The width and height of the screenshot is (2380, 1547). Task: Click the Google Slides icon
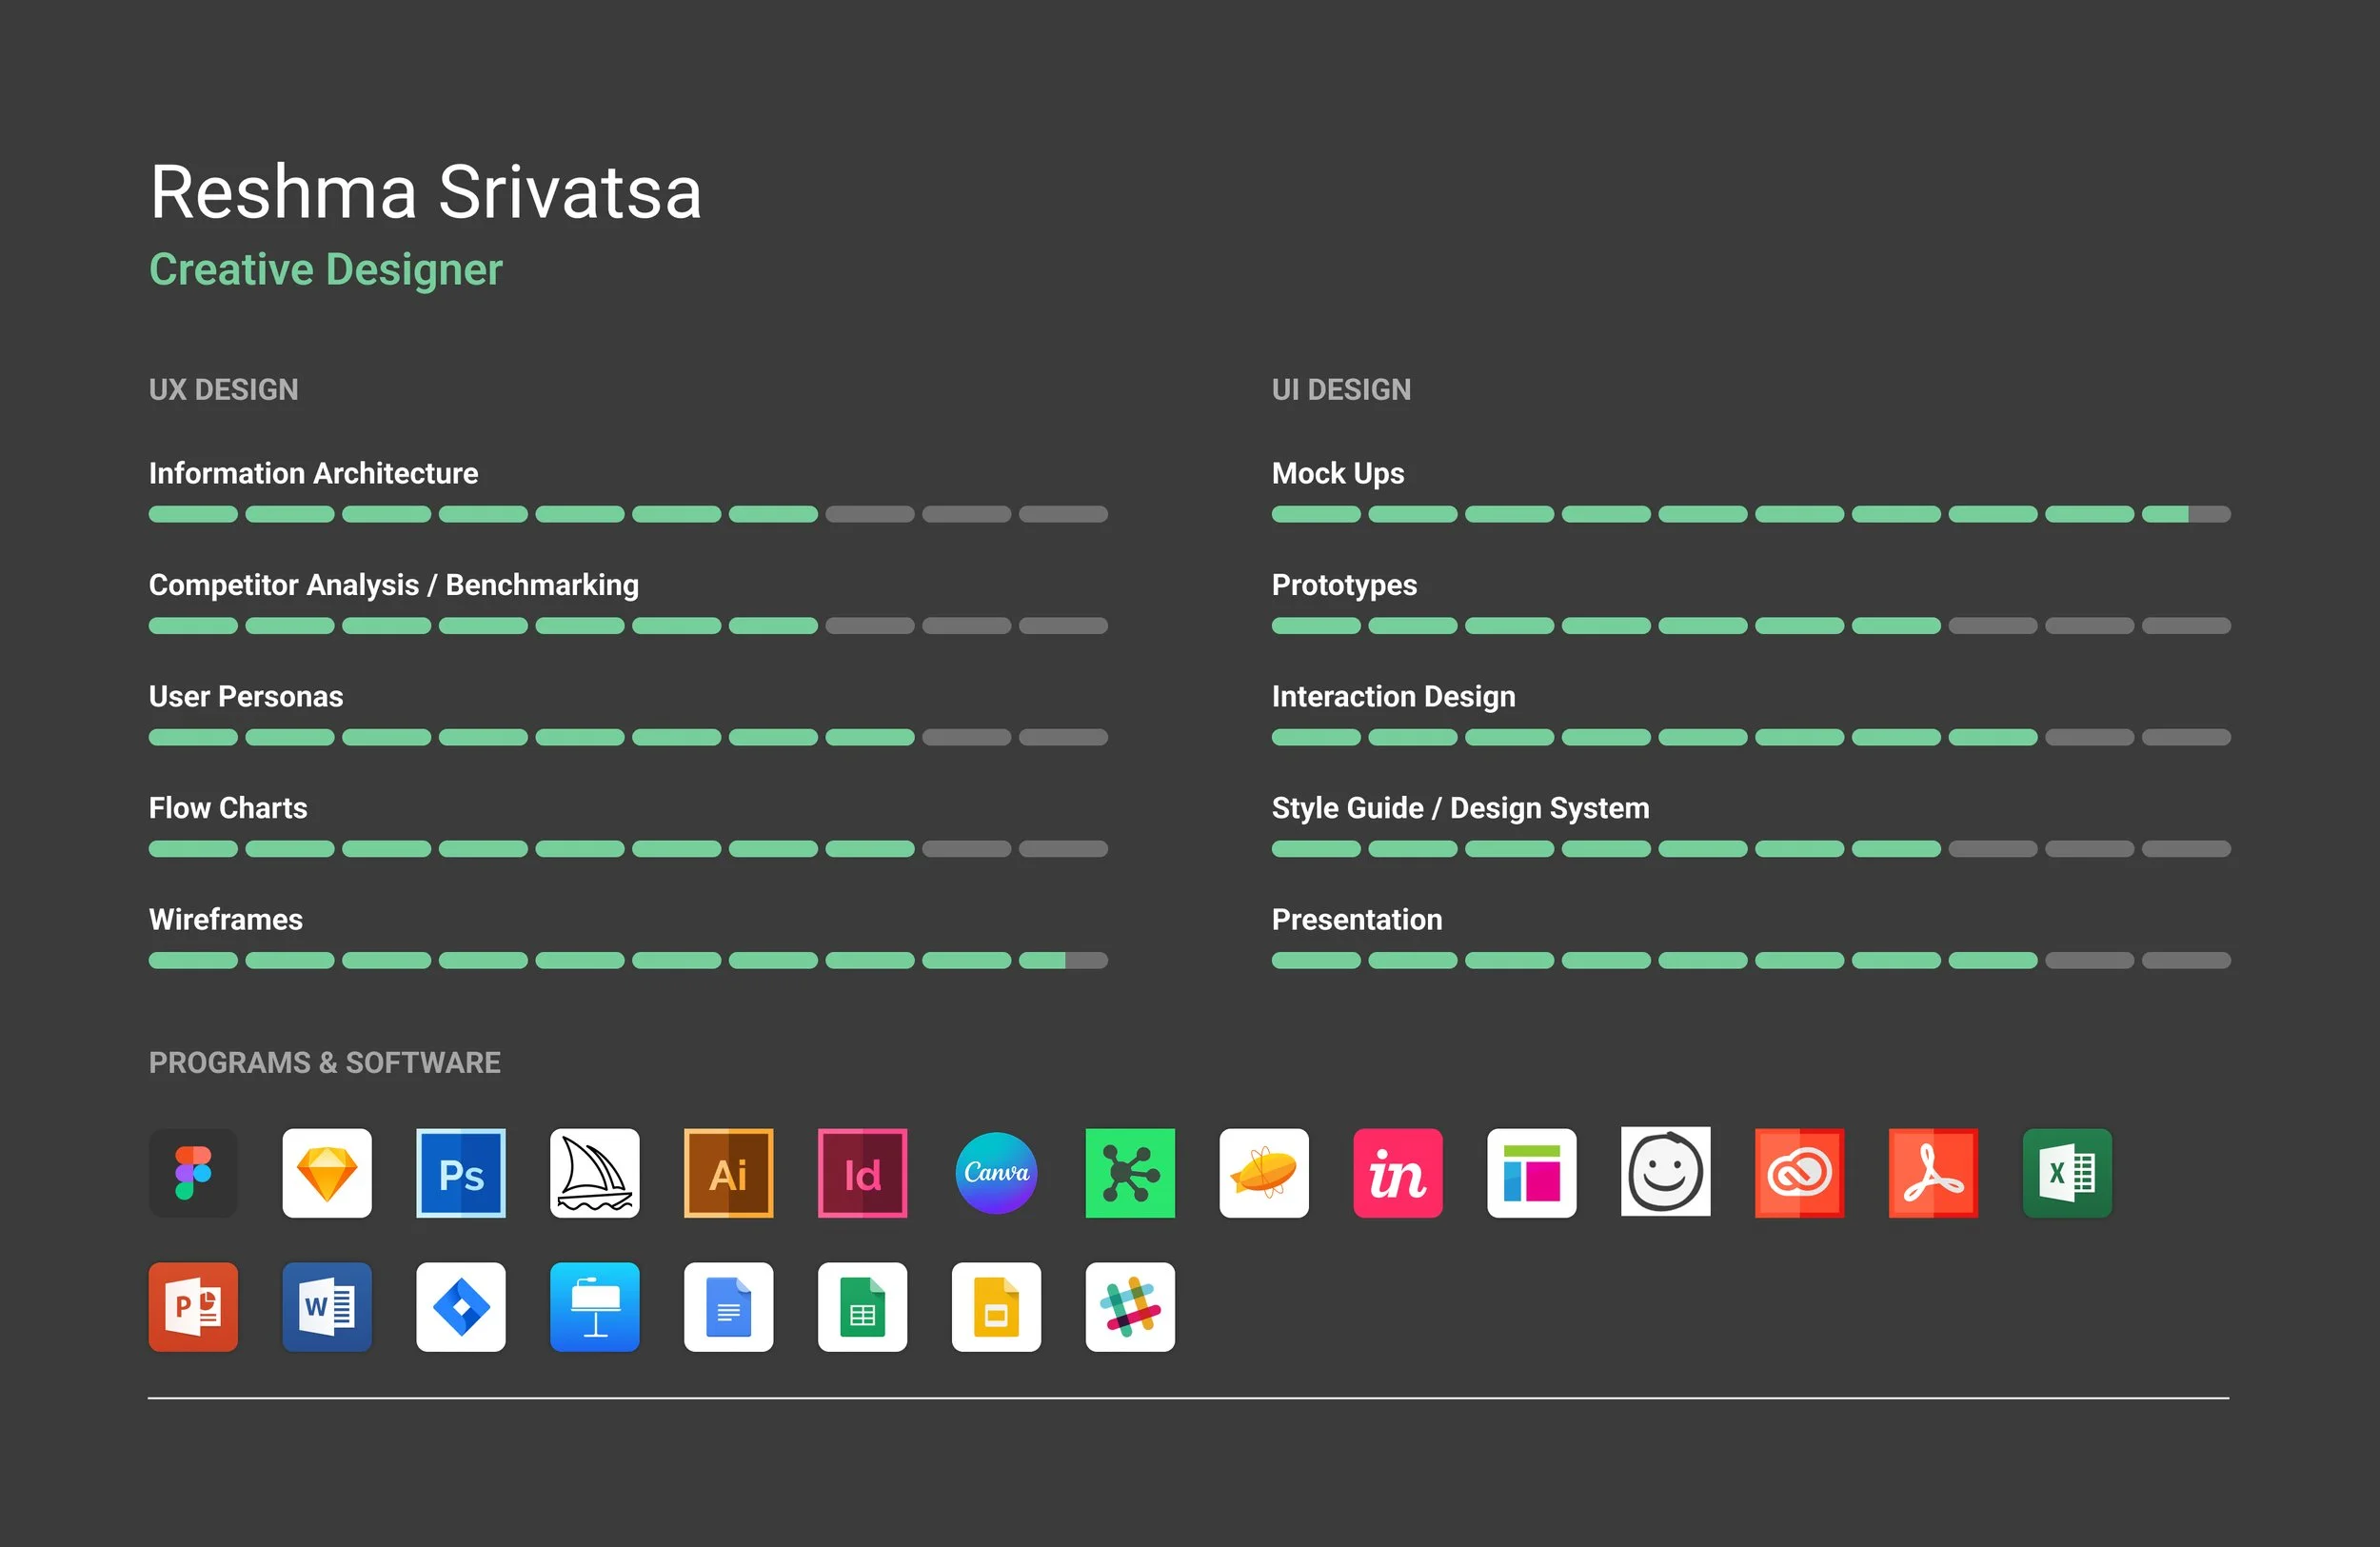coord(997,1307)
